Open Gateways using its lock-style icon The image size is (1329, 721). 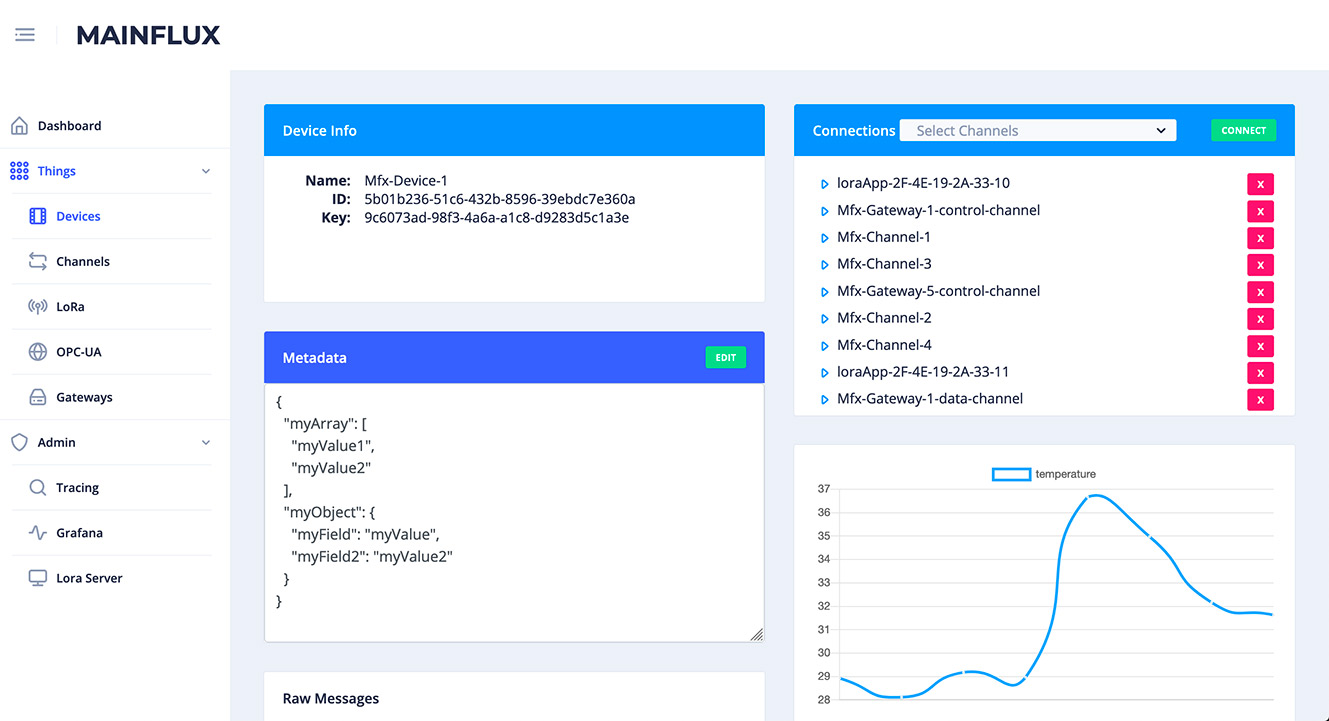pyautogui.click(x=38, y=396)
